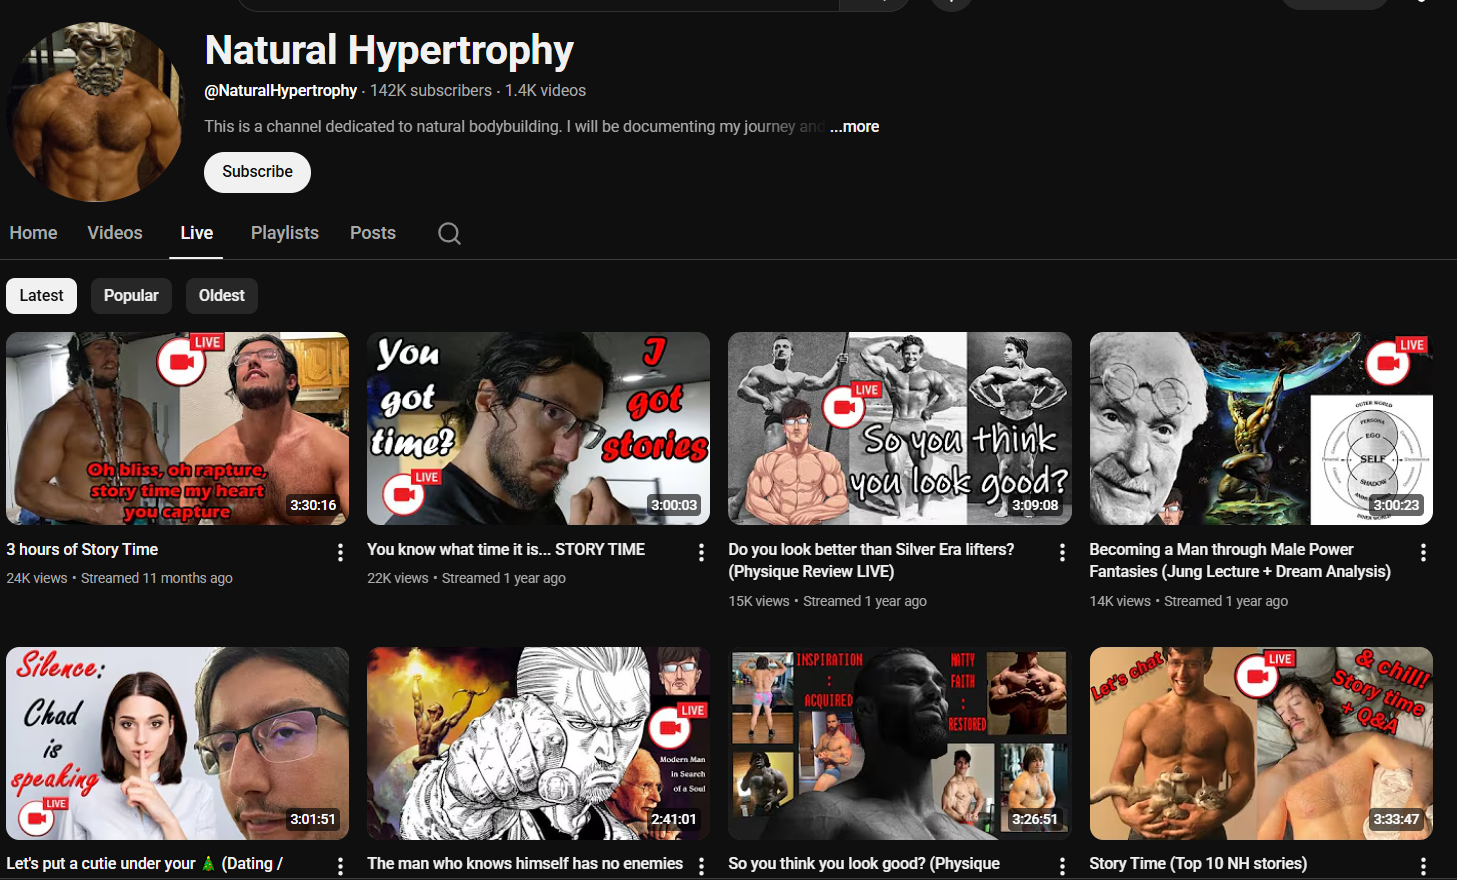The height and width of the screenshot is (880, 1457).
Task: Click the channel description text
Action: [514, 127]
